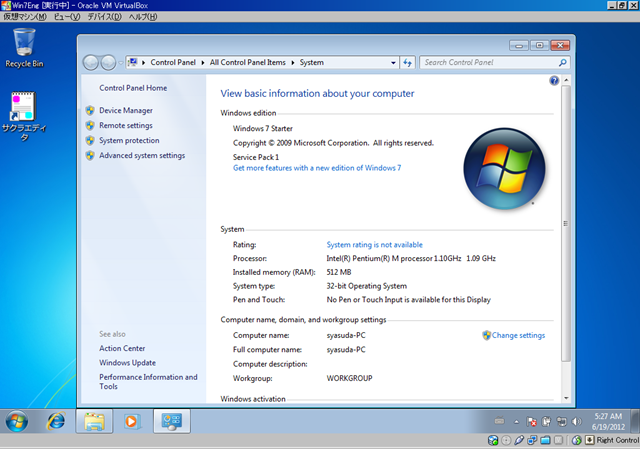Image resolution: width=640 pixels, height=449 pixels.
Task: Click the computer icon in address bar
Action: click(132, 62)
